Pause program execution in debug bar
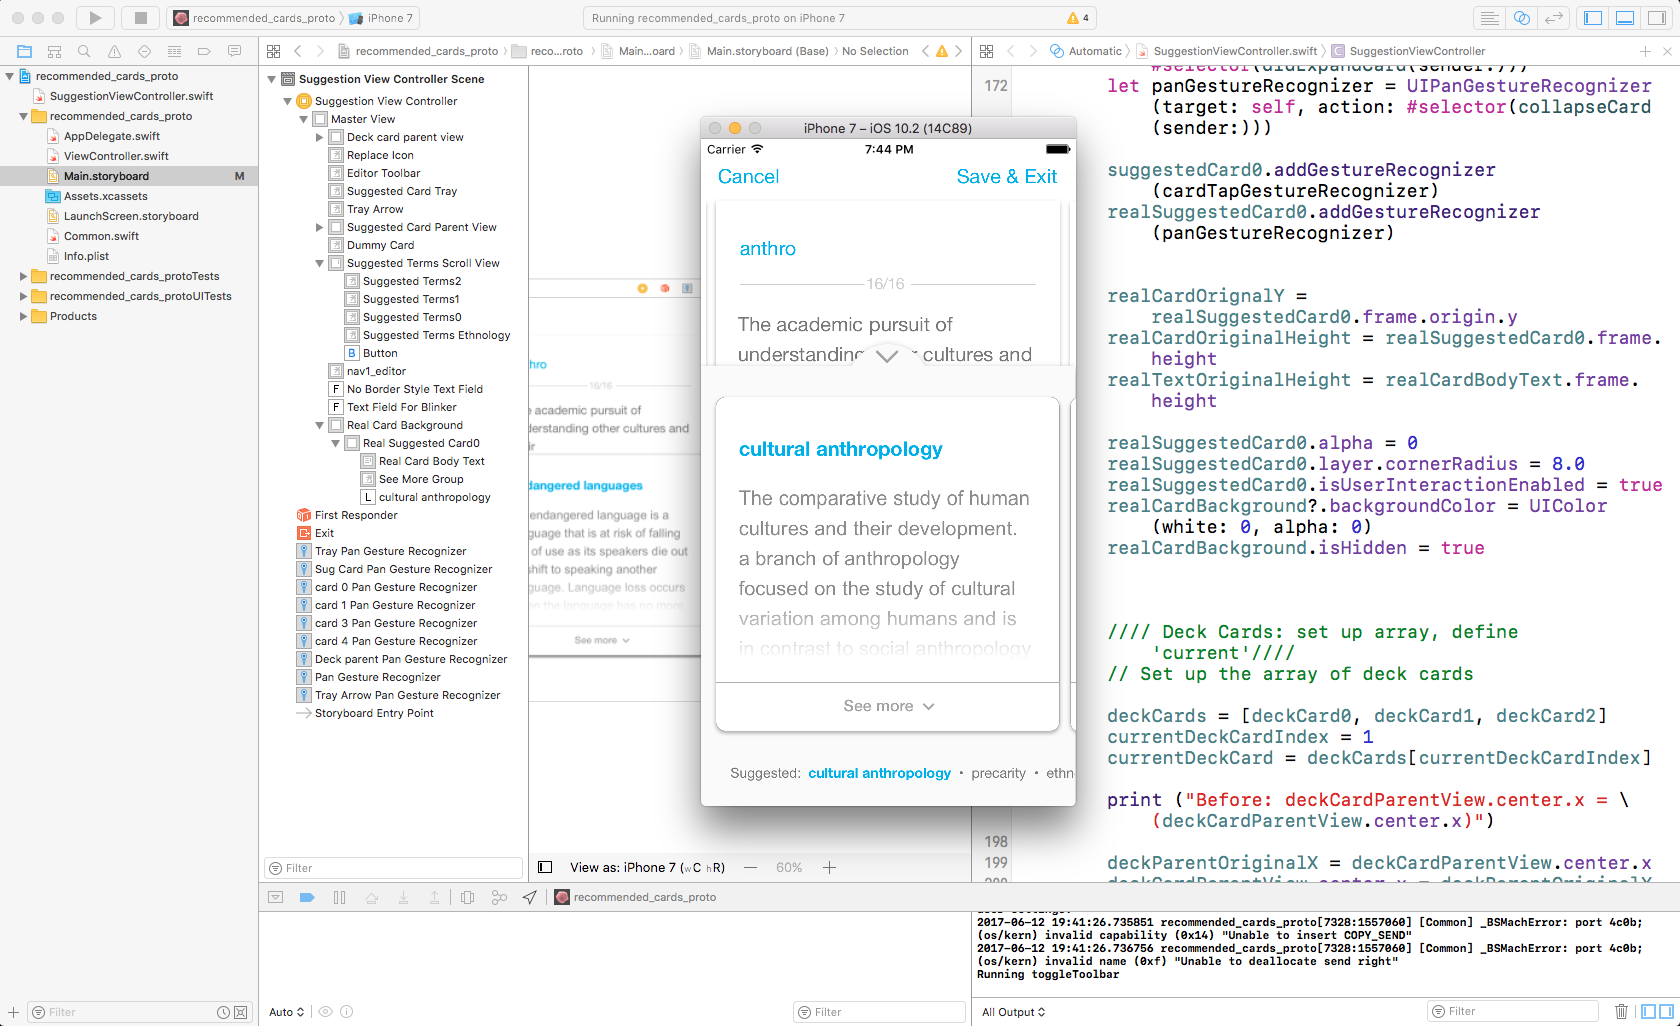 [339, 897]
